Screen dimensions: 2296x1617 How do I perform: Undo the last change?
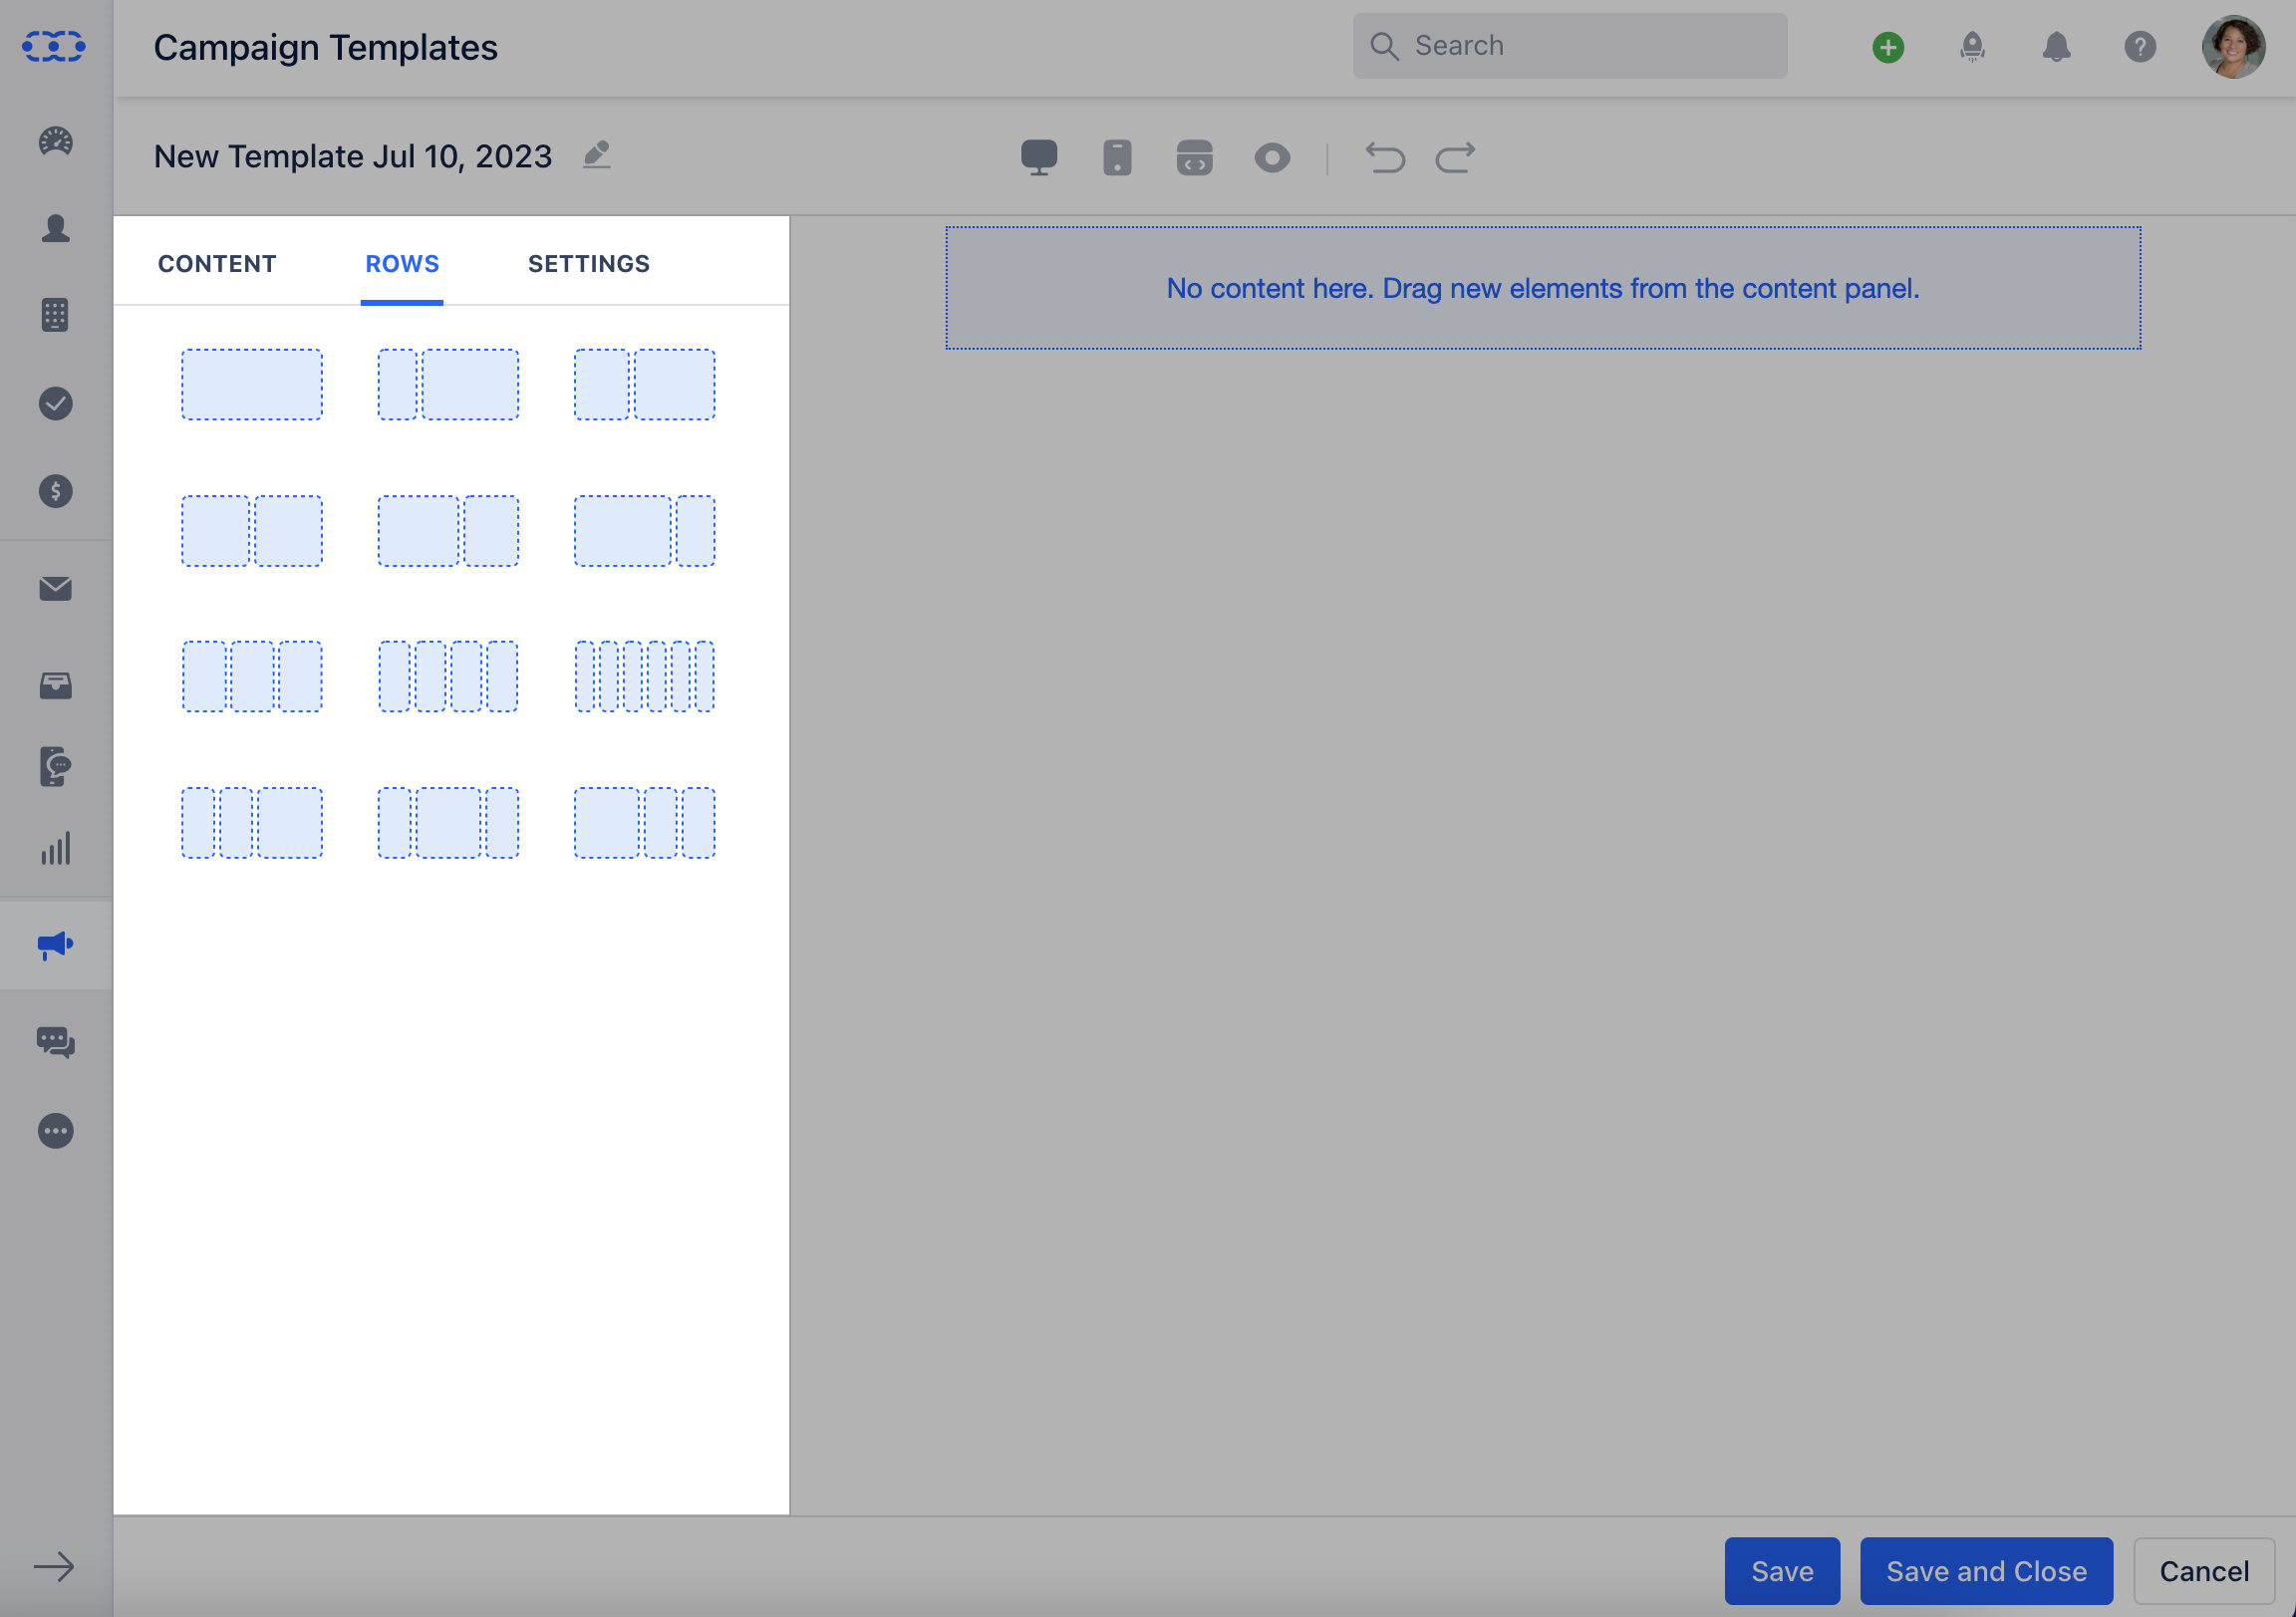point(1385,157)
